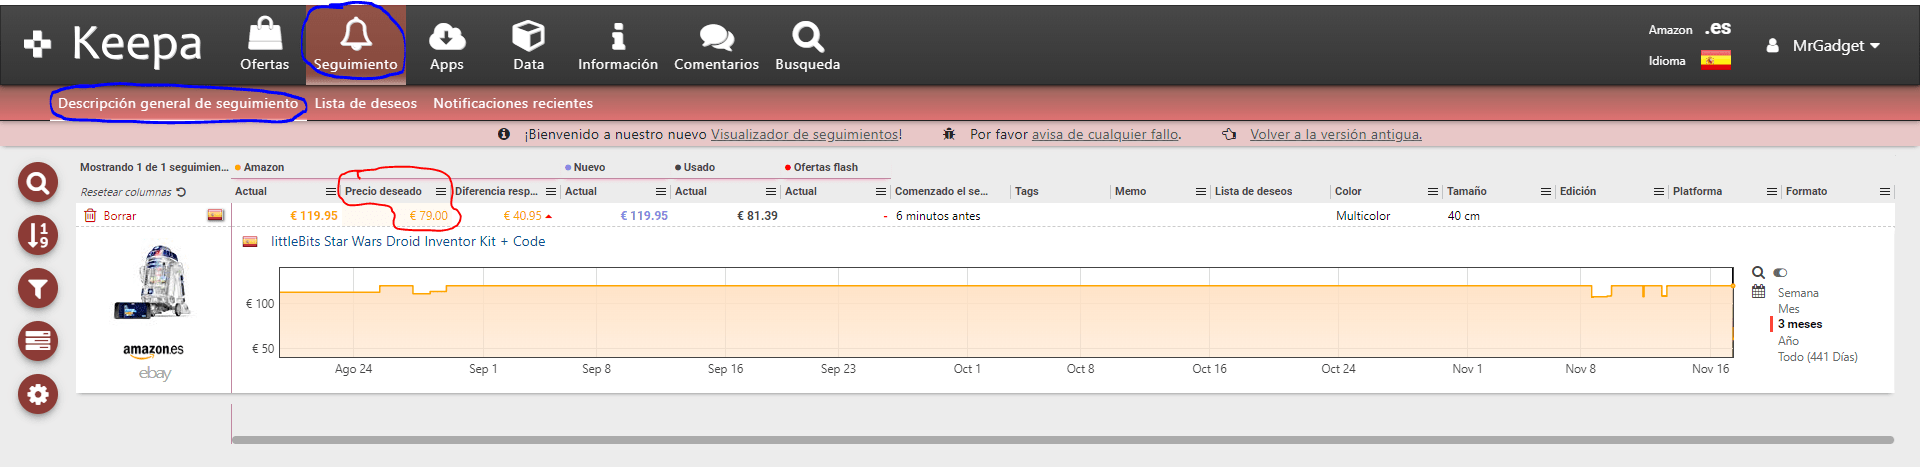Open the Data cube section

tap(528, 44)
